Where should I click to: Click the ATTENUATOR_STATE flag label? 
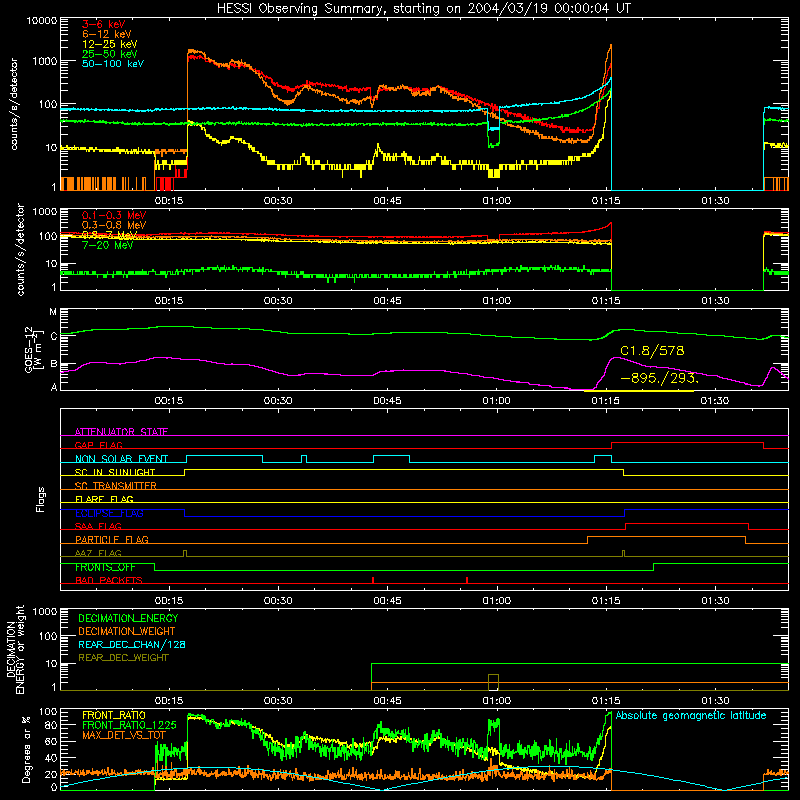pos(121,432)
